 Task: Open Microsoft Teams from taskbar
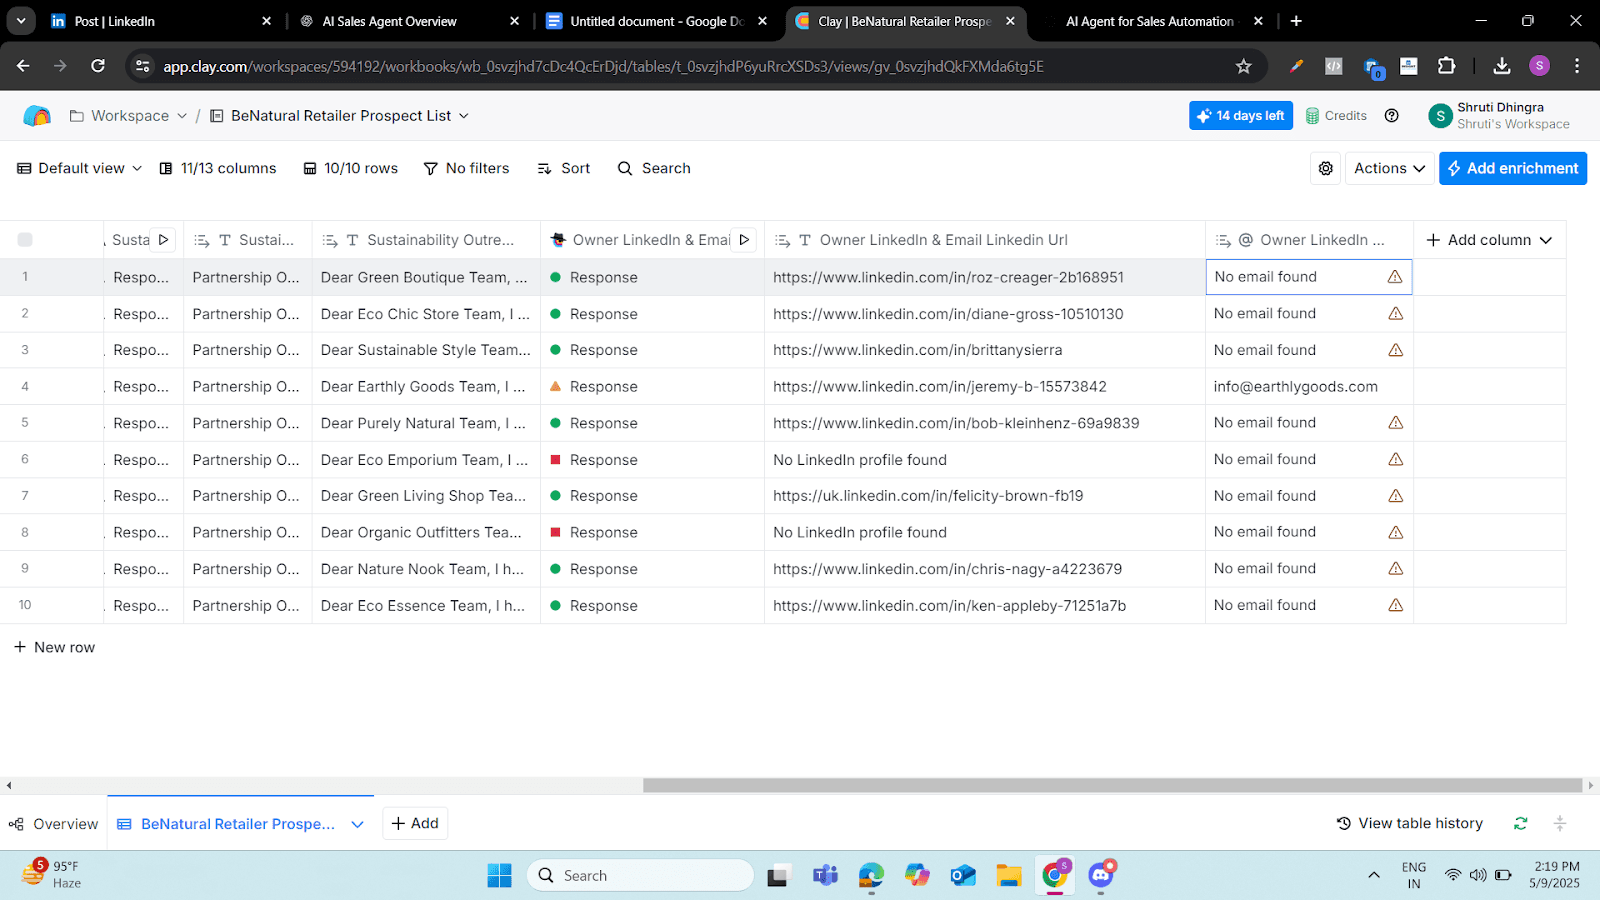pyautogui.click(x=825, y=876)
